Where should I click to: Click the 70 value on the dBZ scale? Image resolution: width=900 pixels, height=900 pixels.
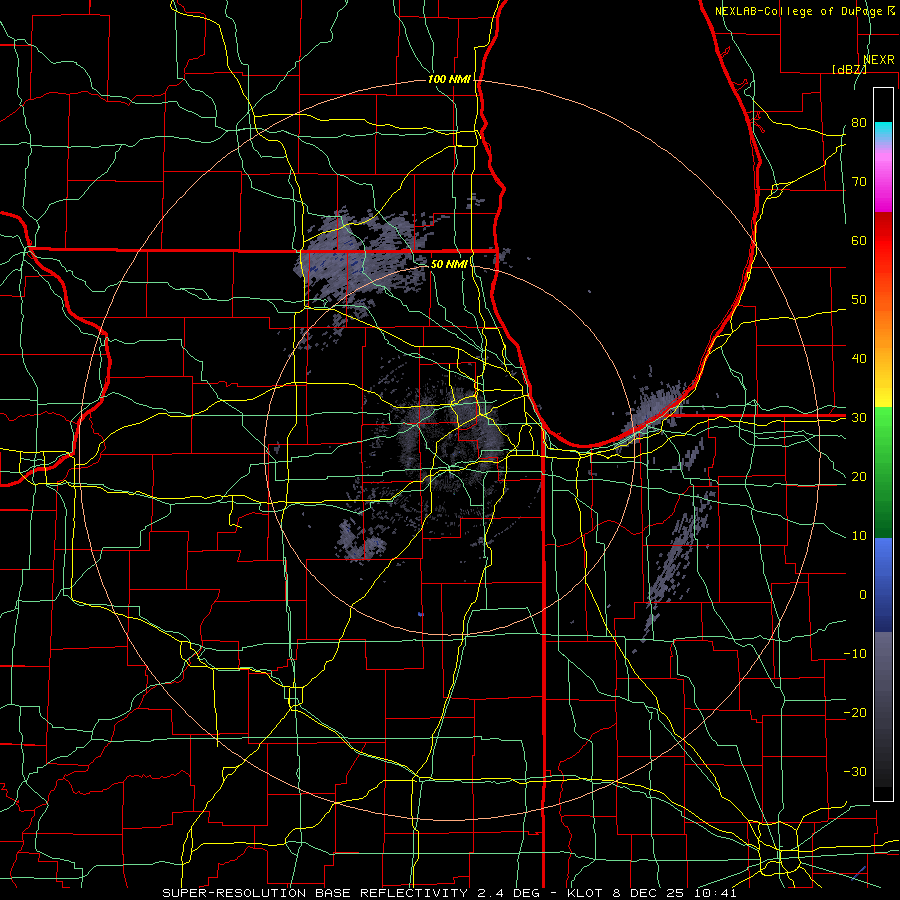pos(859,181)
